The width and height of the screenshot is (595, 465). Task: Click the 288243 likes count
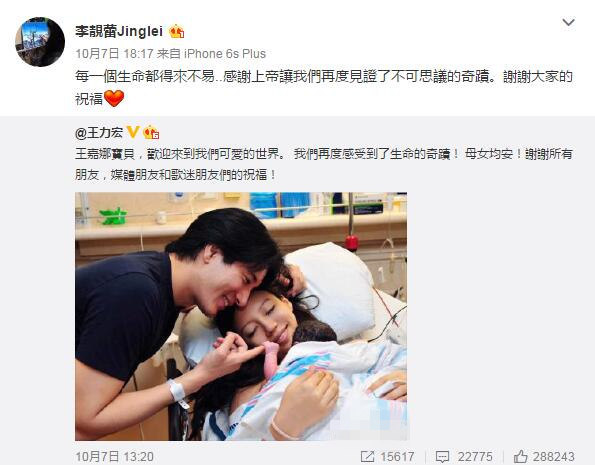point(554,456)
